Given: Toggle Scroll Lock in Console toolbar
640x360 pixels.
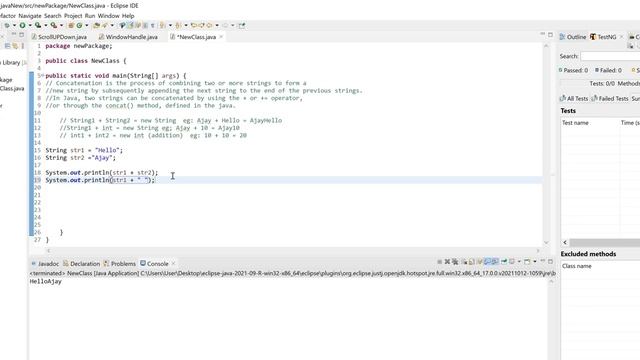Looking at the screenshot, I should (x=471, y=262).
